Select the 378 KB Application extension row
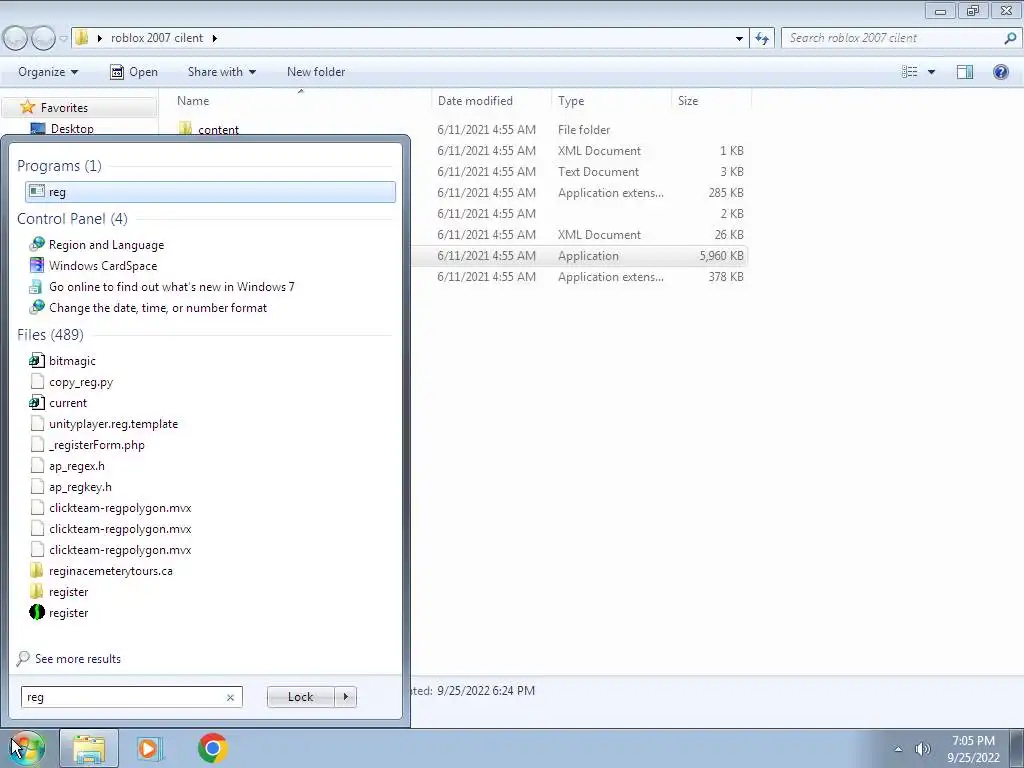This screenshot has height=768, width=1024. [x=579, y=277]
